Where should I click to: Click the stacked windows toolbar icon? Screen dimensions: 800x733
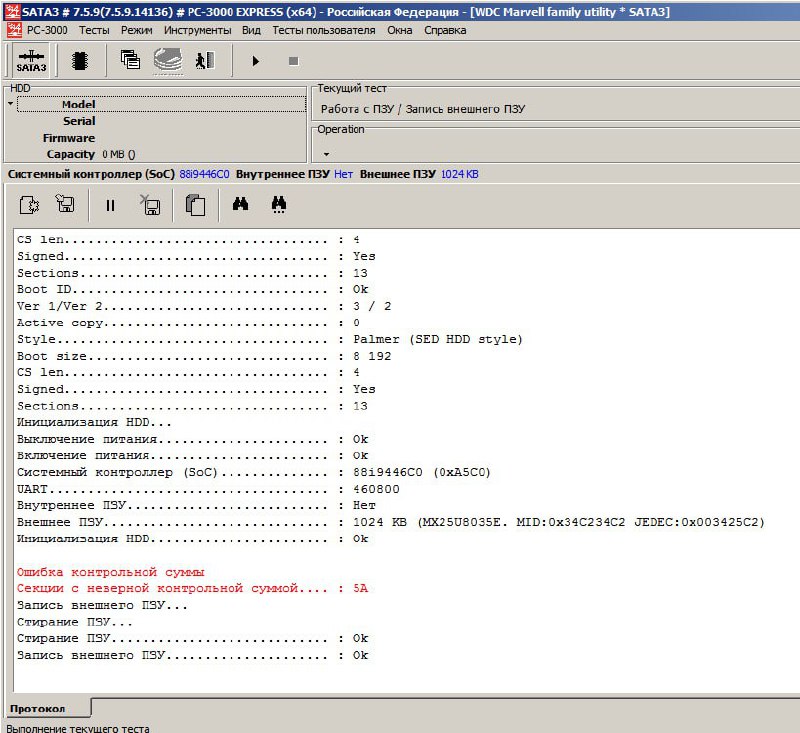tap(130, 61)
